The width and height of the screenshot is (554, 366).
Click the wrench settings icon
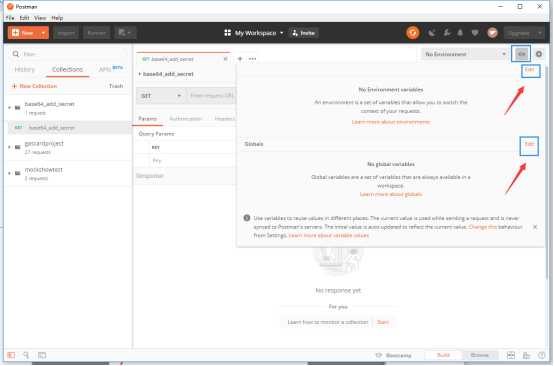tap(447, 33)
